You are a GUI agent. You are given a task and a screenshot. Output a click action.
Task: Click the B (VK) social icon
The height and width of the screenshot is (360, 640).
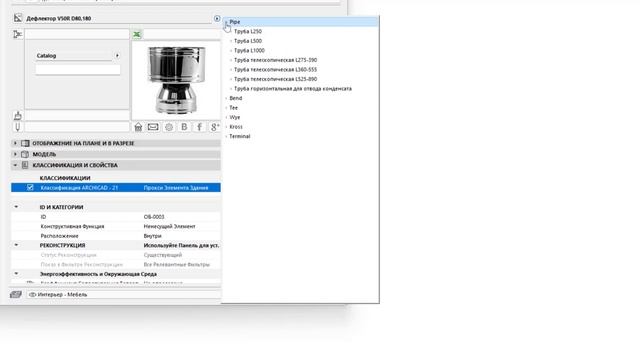point(184,127)
